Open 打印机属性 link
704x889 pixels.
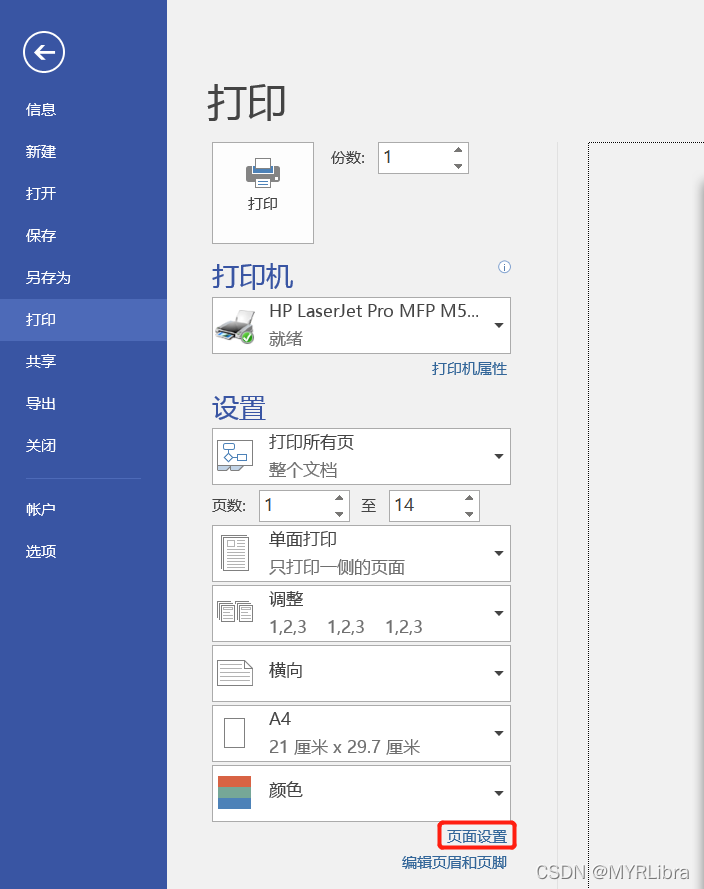pos(469,369)
